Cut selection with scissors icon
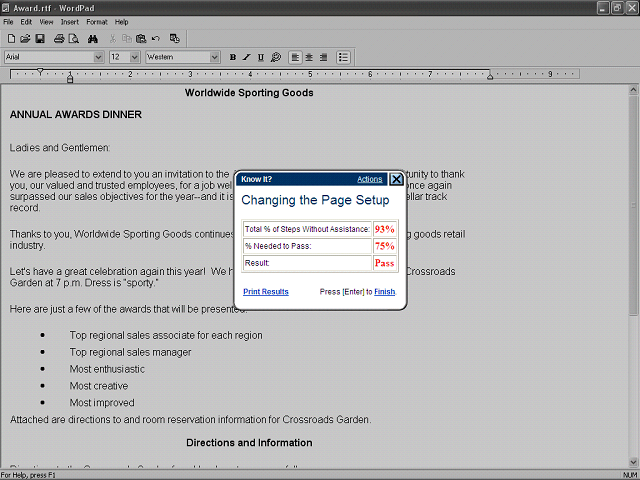This screenshot has height=480, width=640. click(x=113, y=39)
